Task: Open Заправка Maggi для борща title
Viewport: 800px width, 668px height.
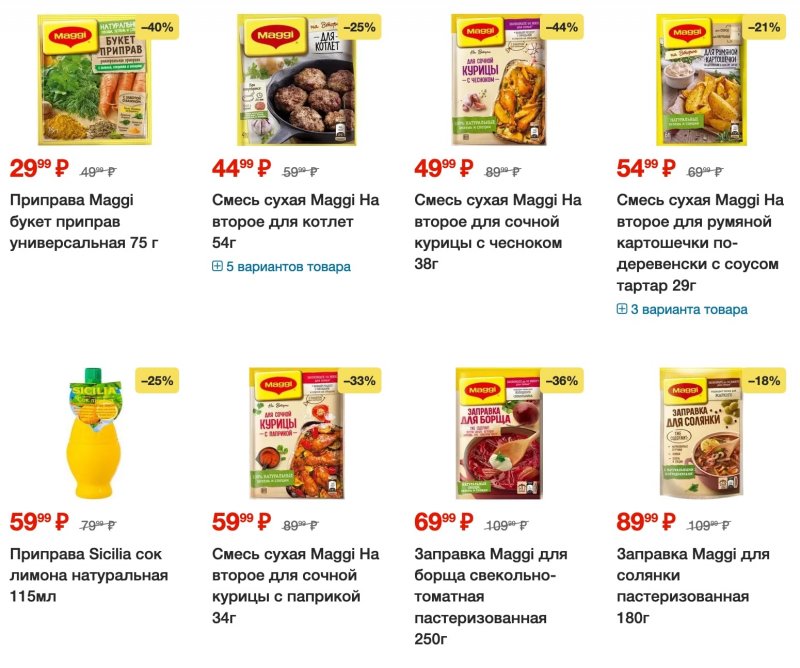Action: click(491, 597)
